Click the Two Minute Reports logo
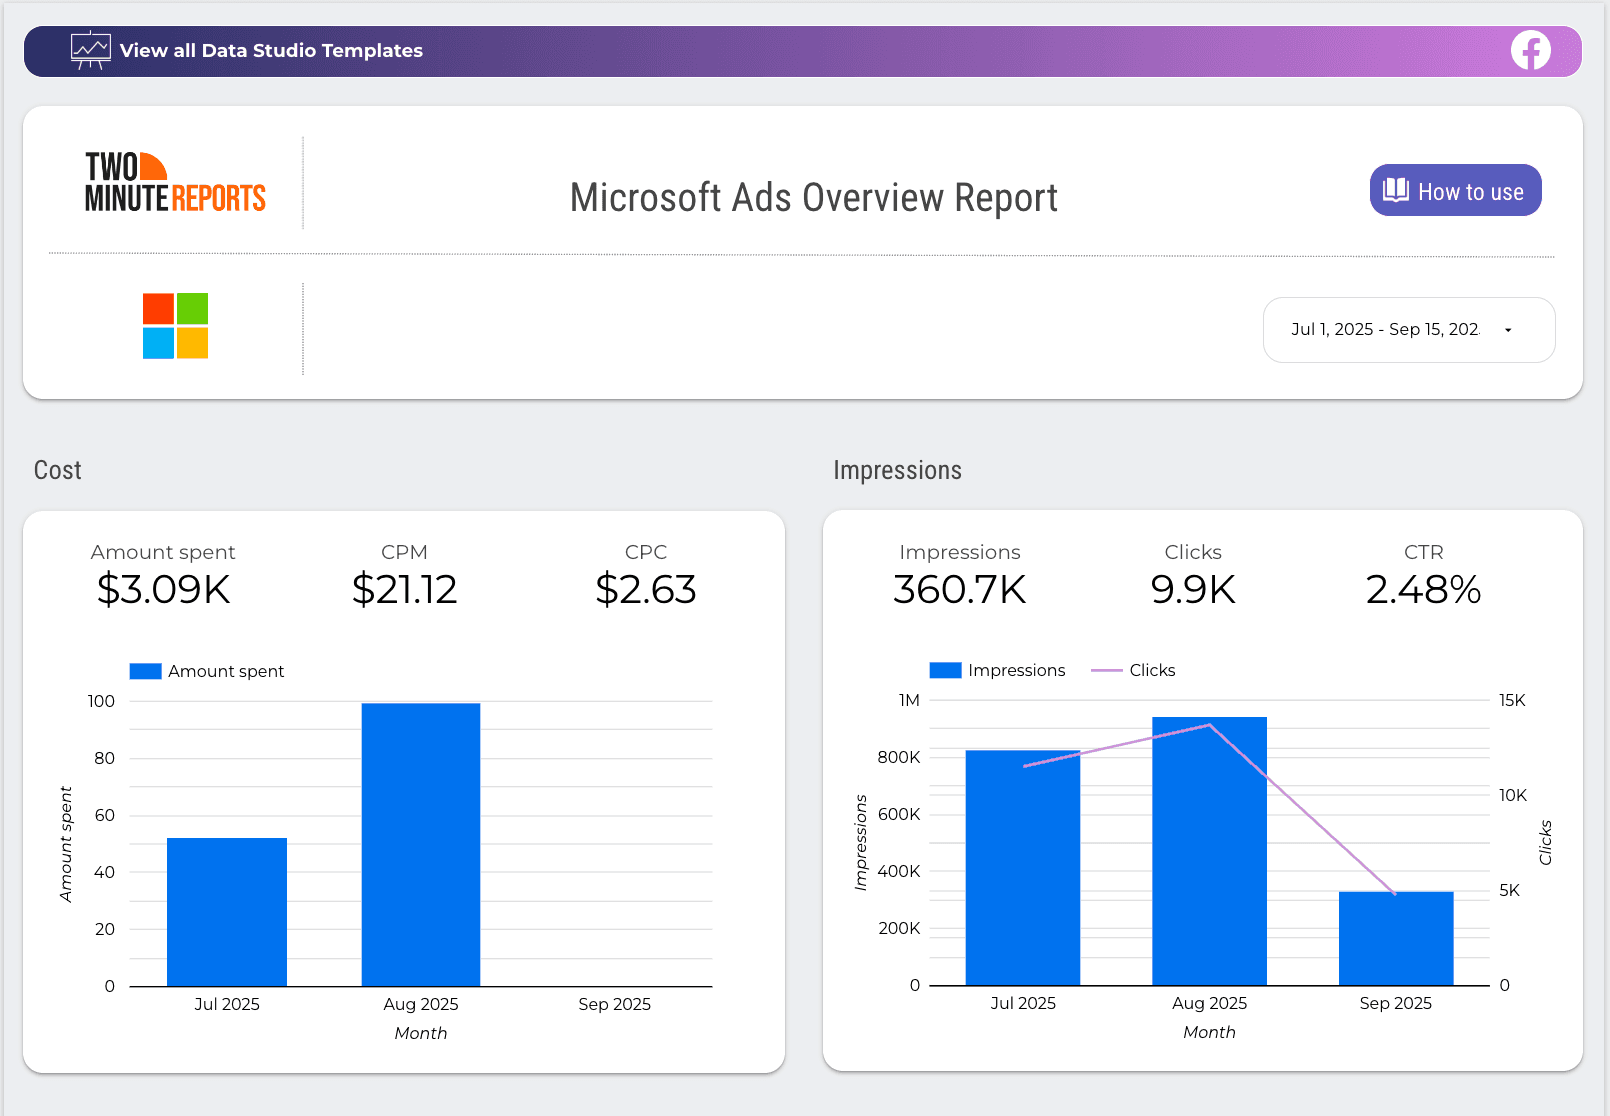Viewport: 1610px width, 1116px height. (175, 183)
